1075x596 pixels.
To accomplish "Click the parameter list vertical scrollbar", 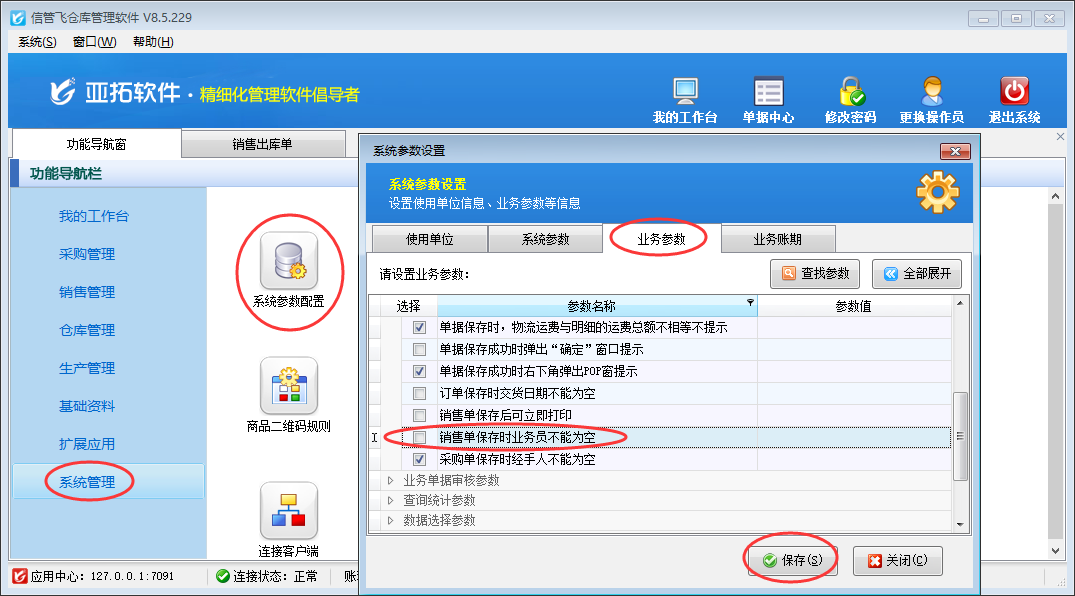I will point(960,436).
